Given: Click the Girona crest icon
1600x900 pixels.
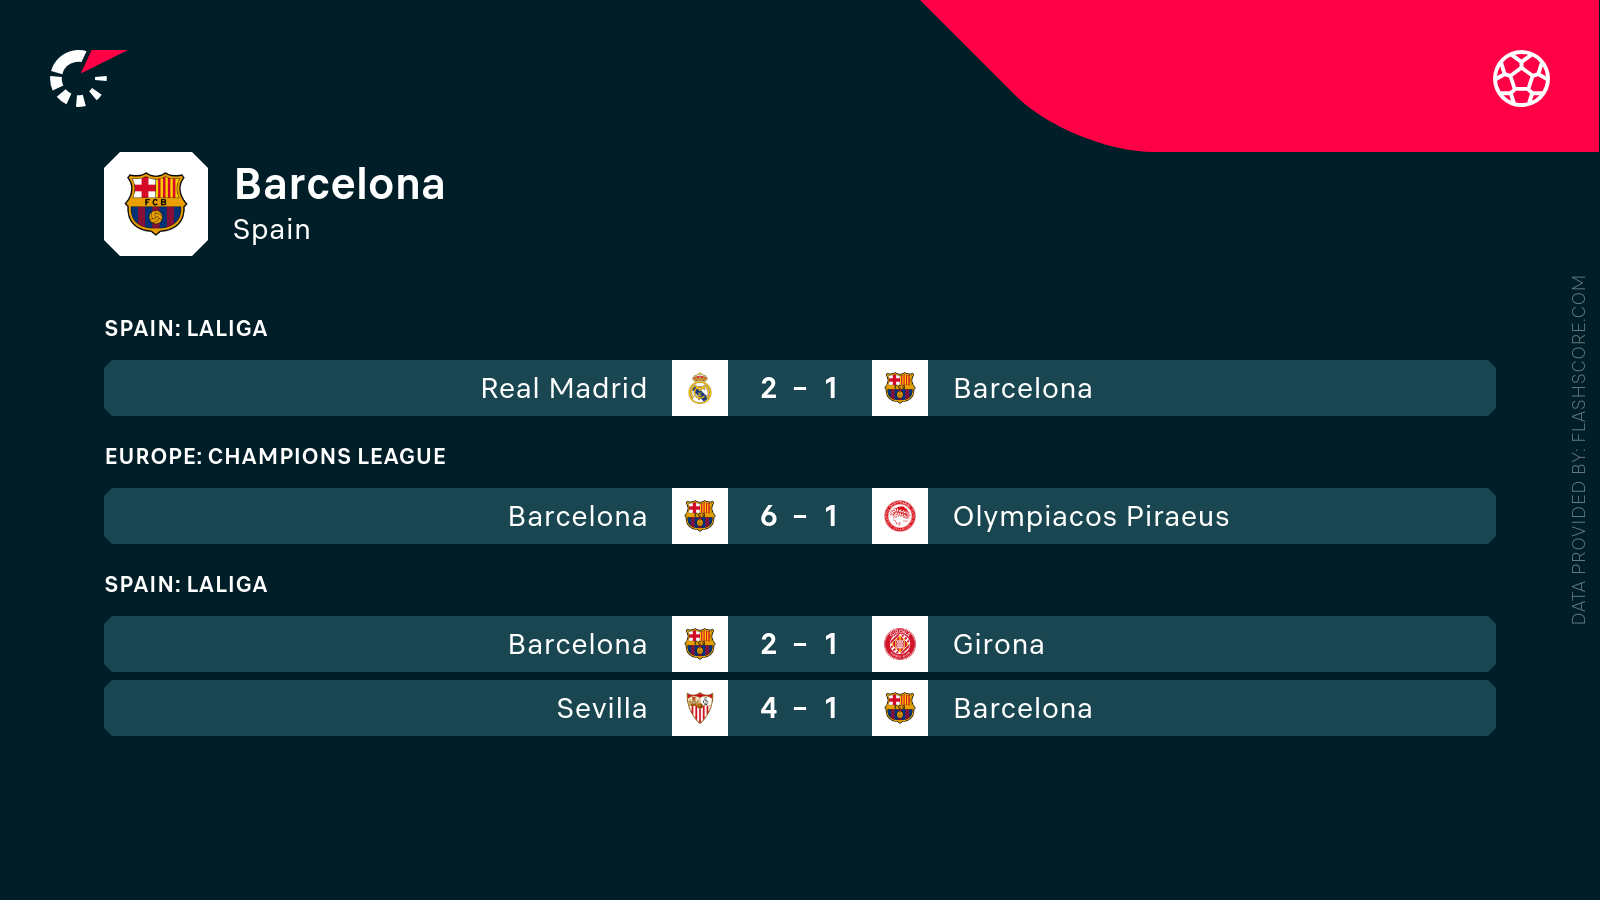Looking at the screenshot, I should point(900,644).
